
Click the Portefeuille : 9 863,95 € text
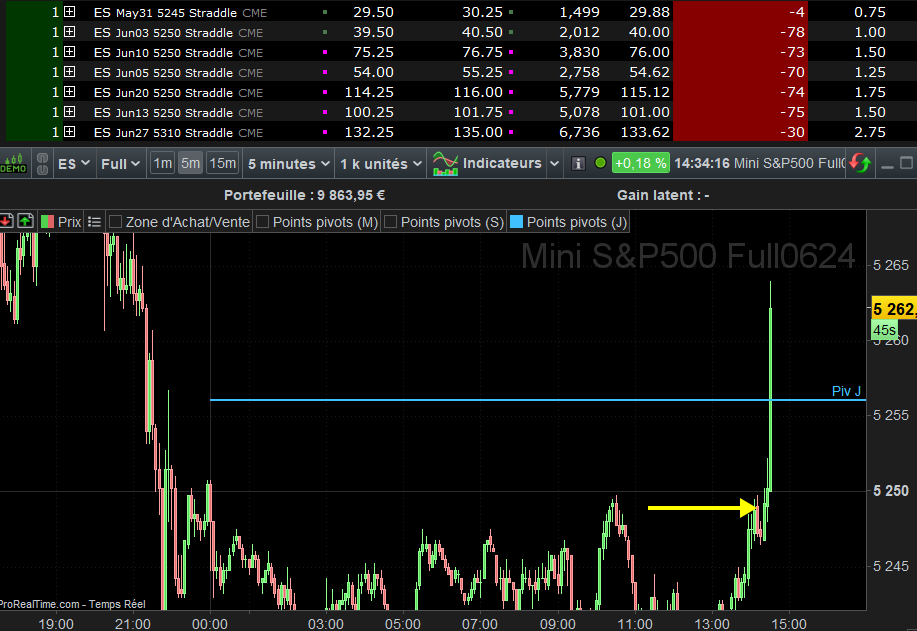click(x=304, y=195)
